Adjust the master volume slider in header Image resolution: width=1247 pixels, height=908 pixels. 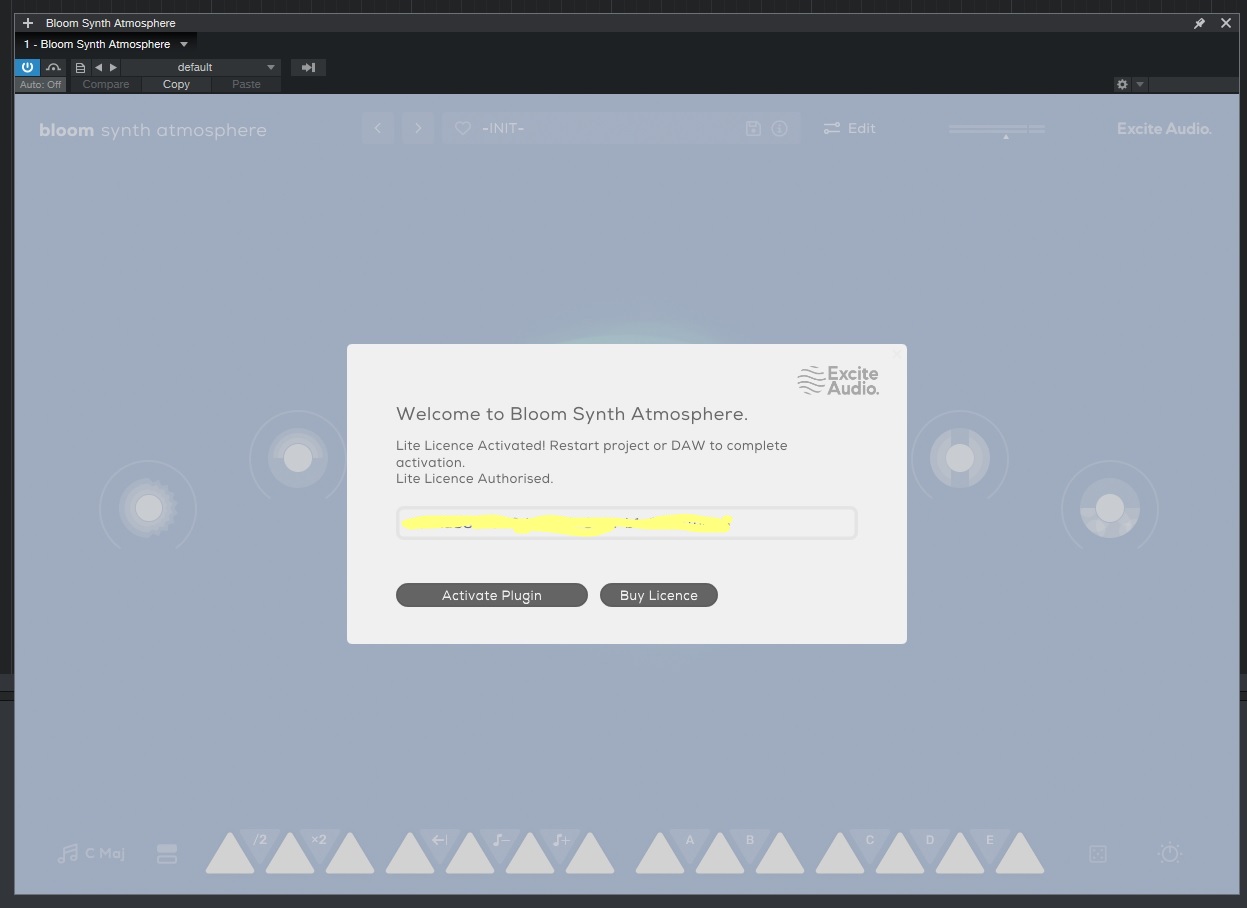click(997, 129)
